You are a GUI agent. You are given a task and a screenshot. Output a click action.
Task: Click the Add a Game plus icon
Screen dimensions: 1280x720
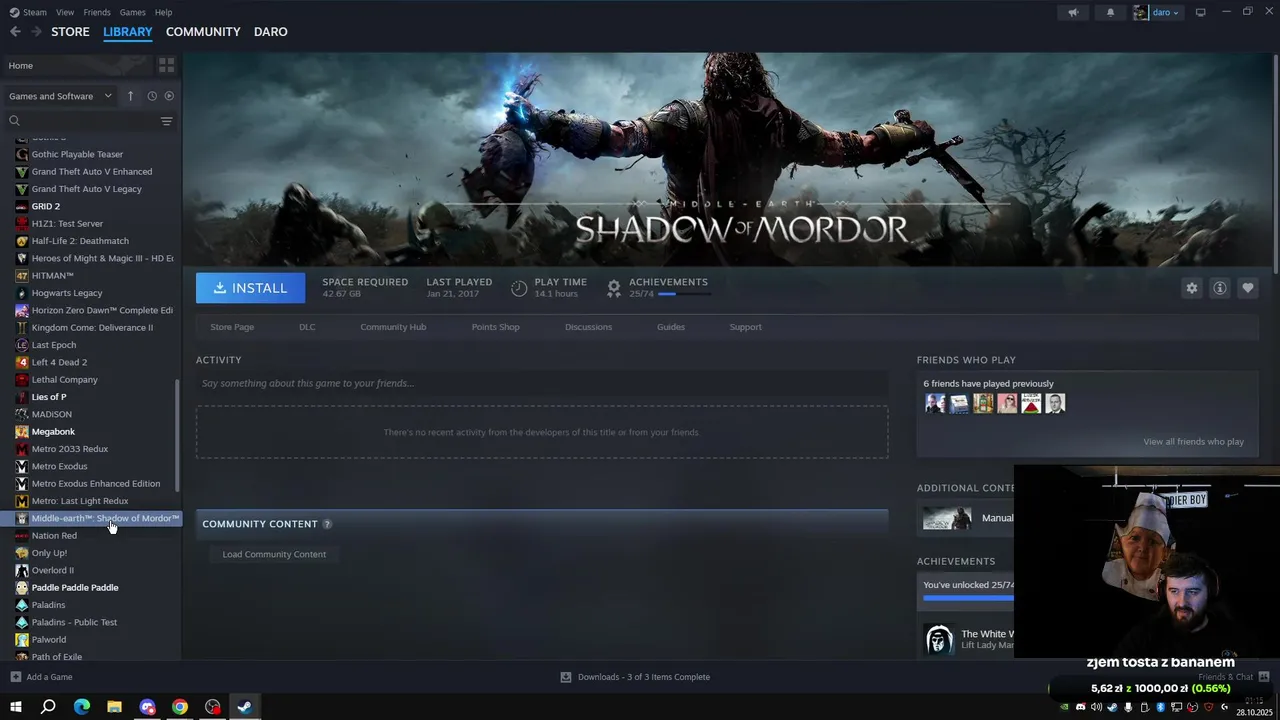(15, 677)
